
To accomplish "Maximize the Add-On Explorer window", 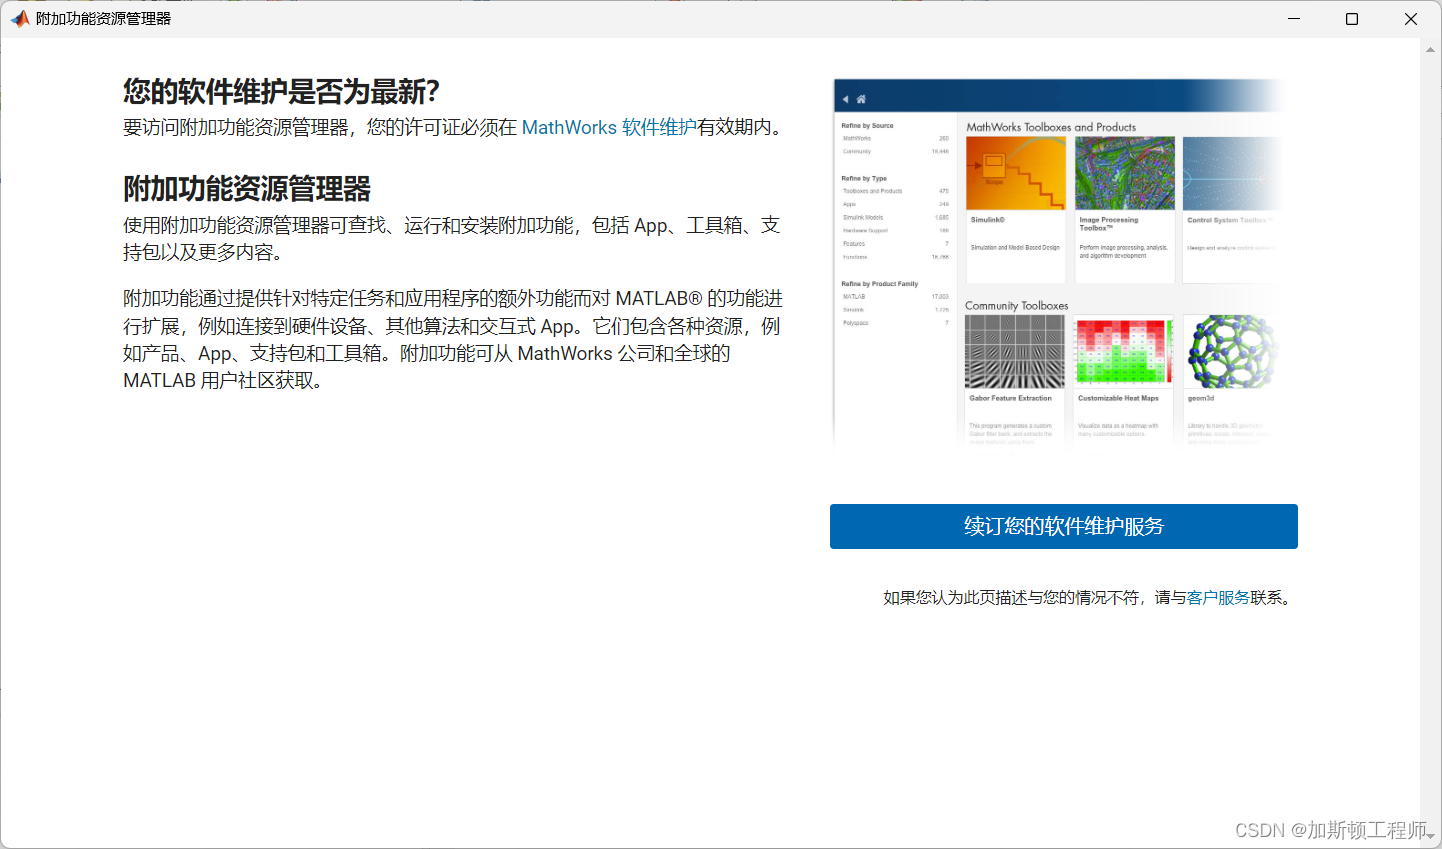I will 1352,19.
